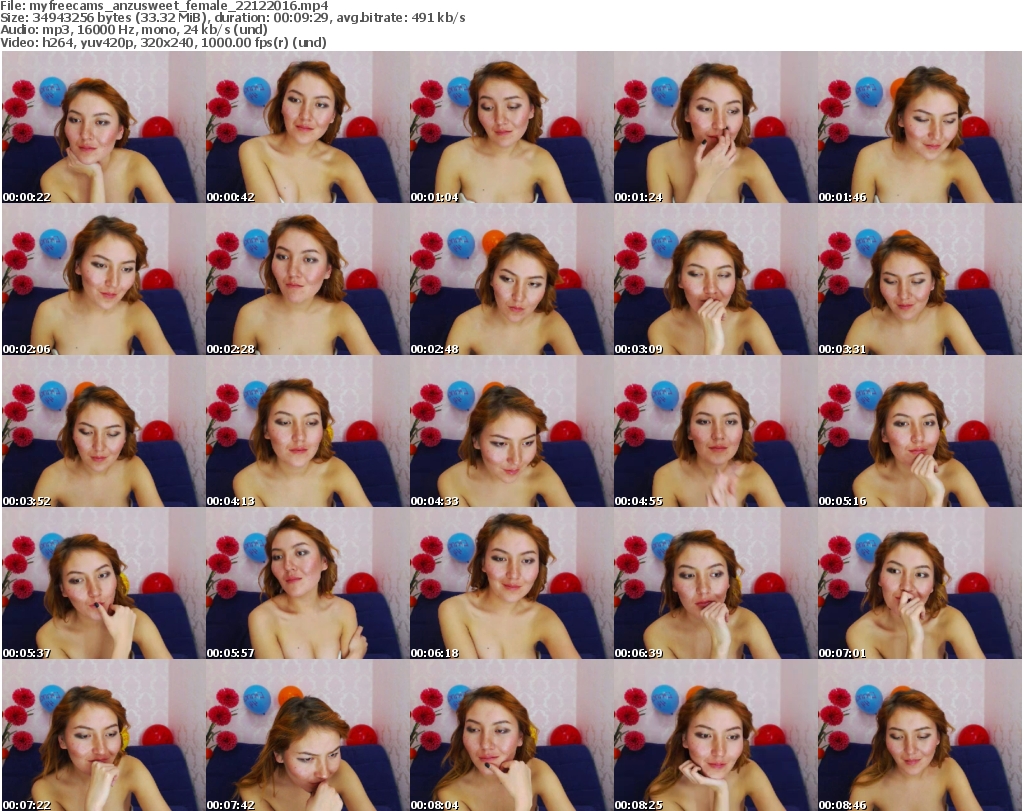Select the frame marked 00:07:22
Viewport: 1024px width, 811px height.
pyautogui.click(x=103, y=736)
